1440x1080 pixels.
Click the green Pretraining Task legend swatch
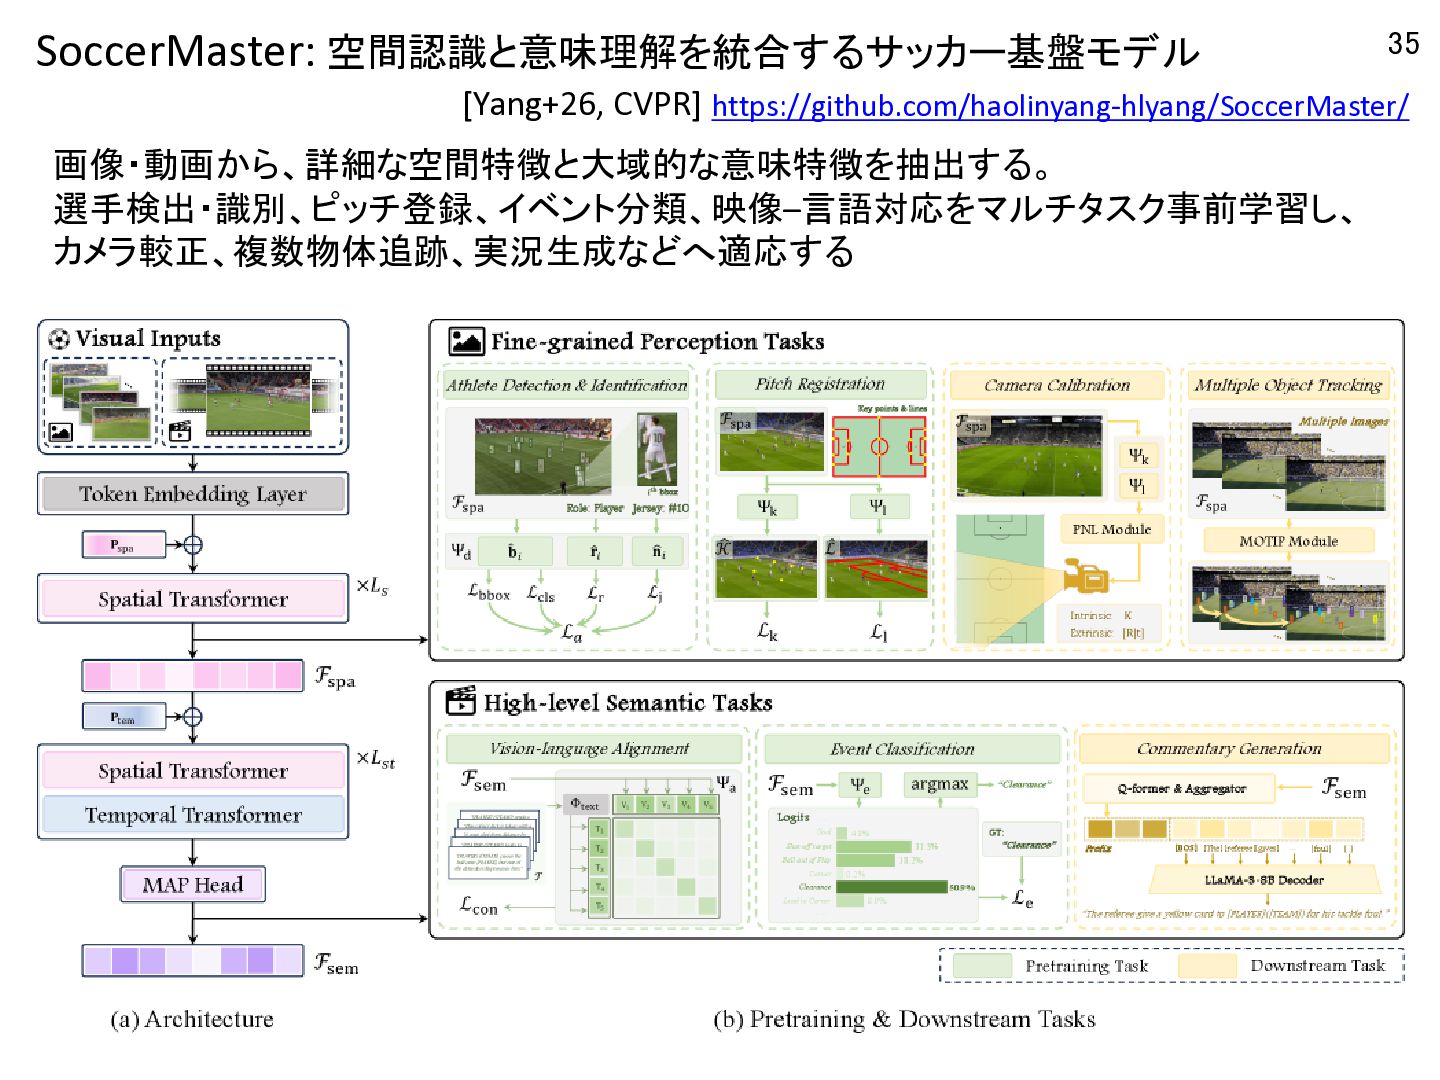[982, 966]
